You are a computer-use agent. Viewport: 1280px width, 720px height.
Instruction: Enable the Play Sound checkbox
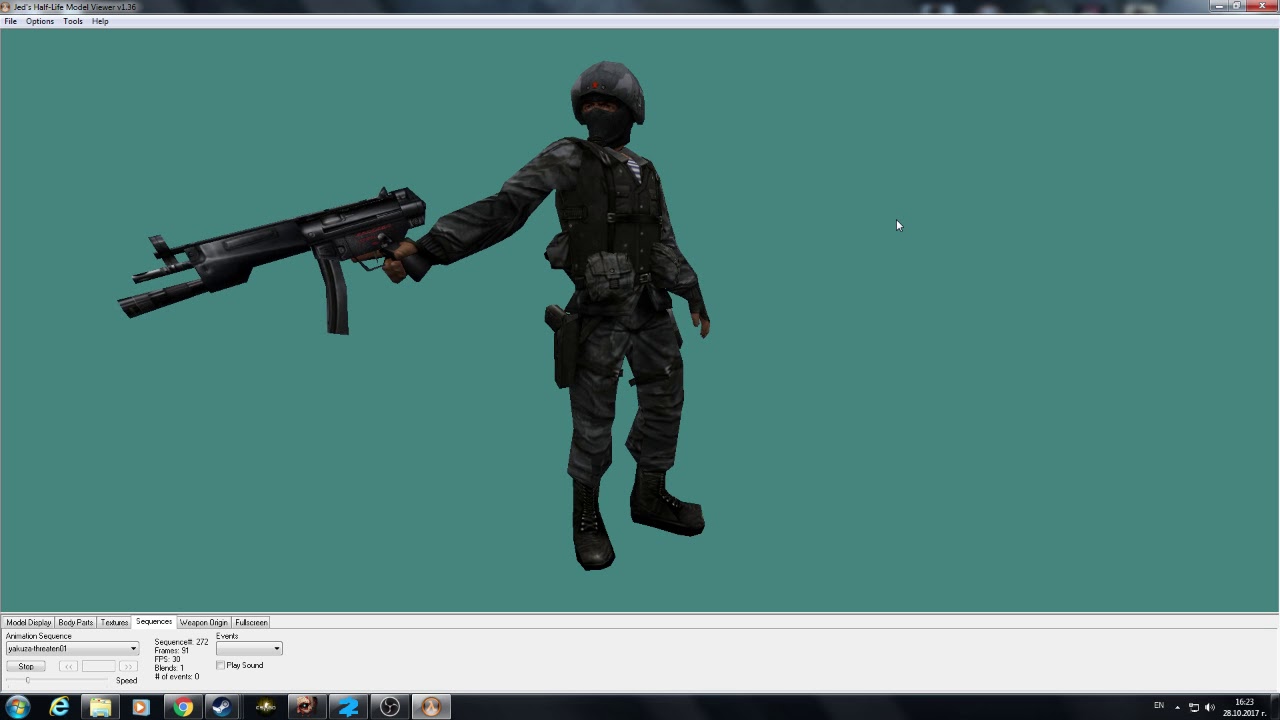click(221, 665)
